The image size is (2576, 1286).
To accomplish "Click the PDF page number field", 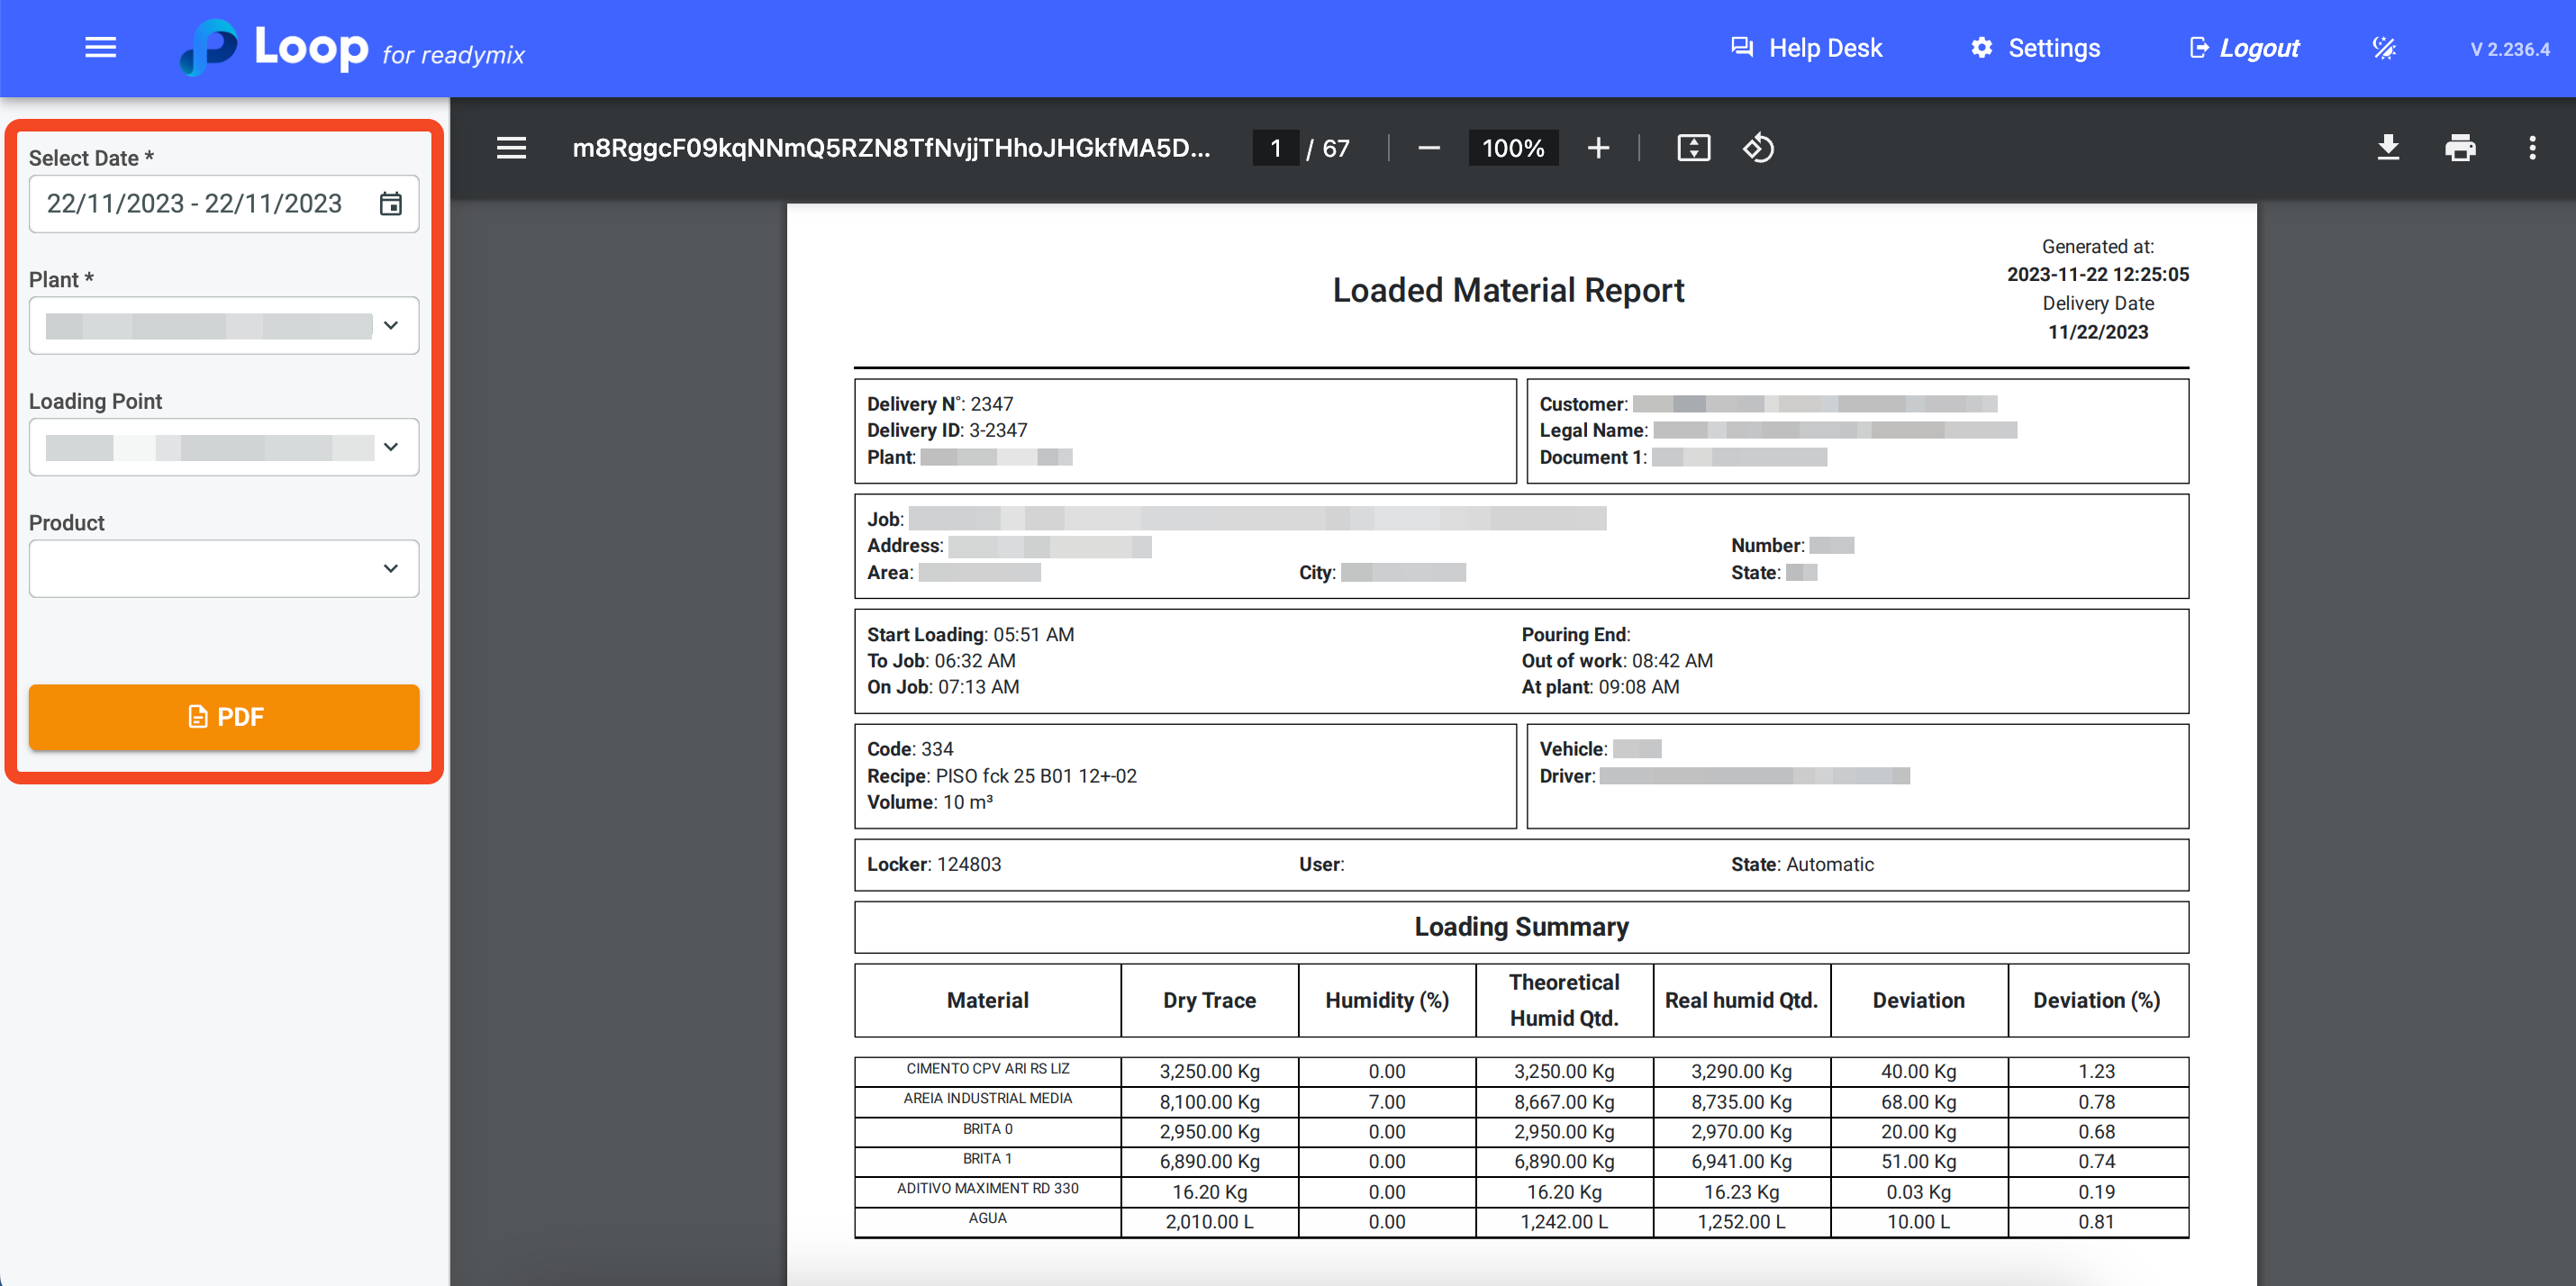I will point(1275,148).
